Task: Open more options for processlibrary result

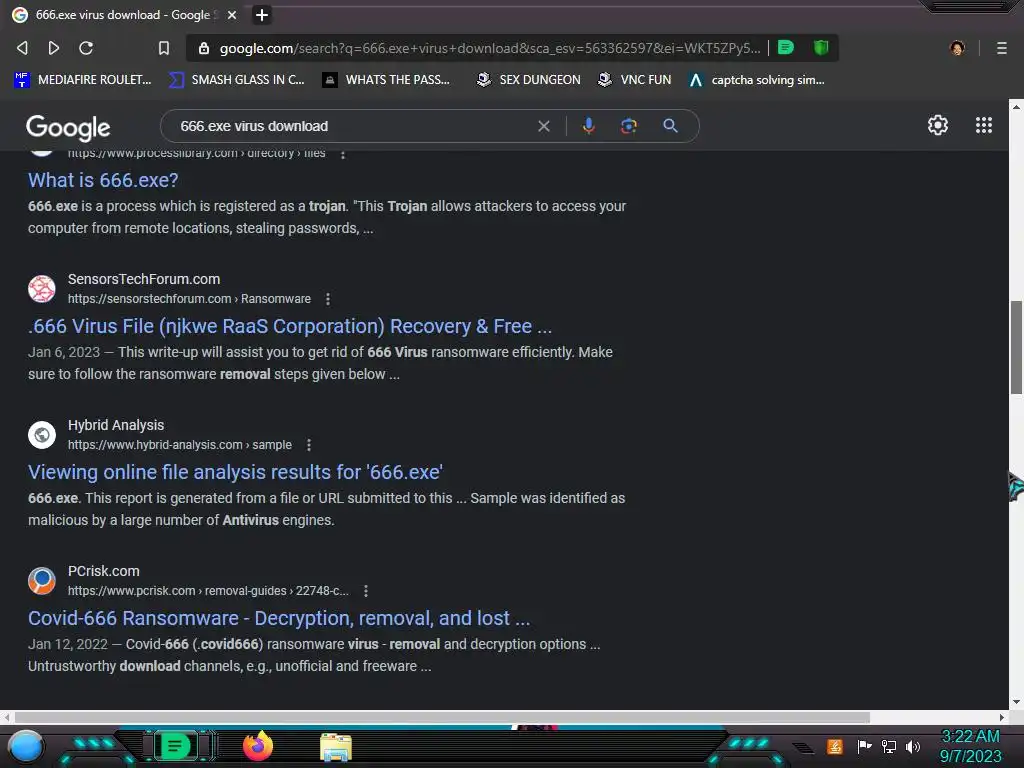Action: pos(343,154)
